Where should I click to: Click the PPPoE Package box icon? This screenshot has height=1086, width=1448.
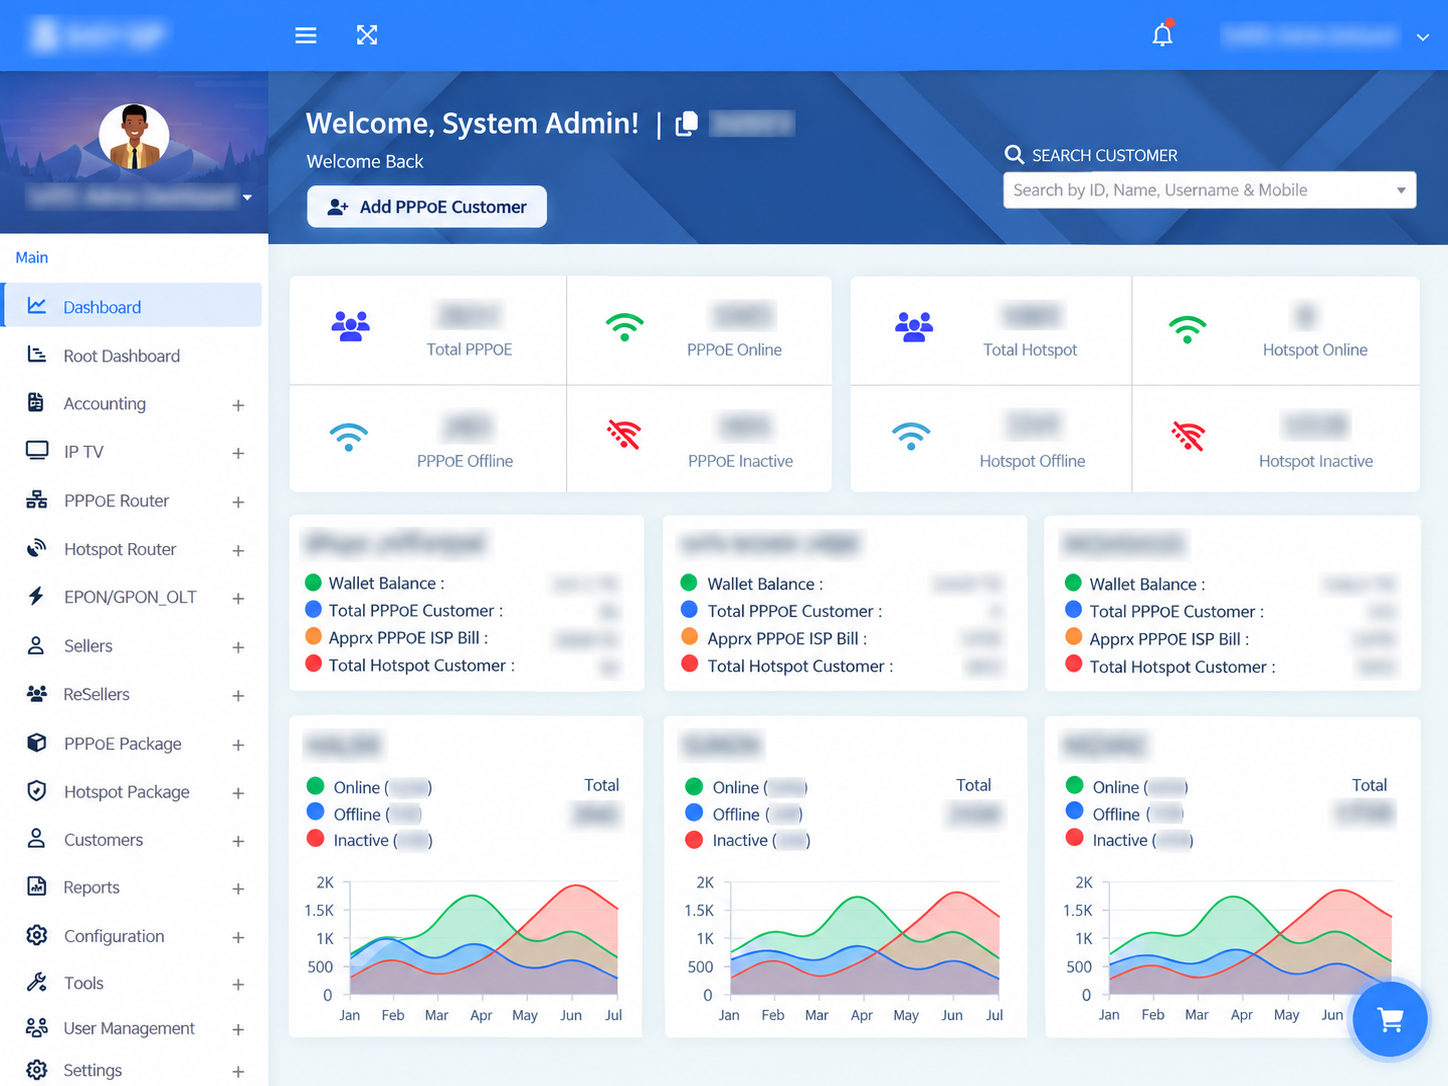[37, 743]
